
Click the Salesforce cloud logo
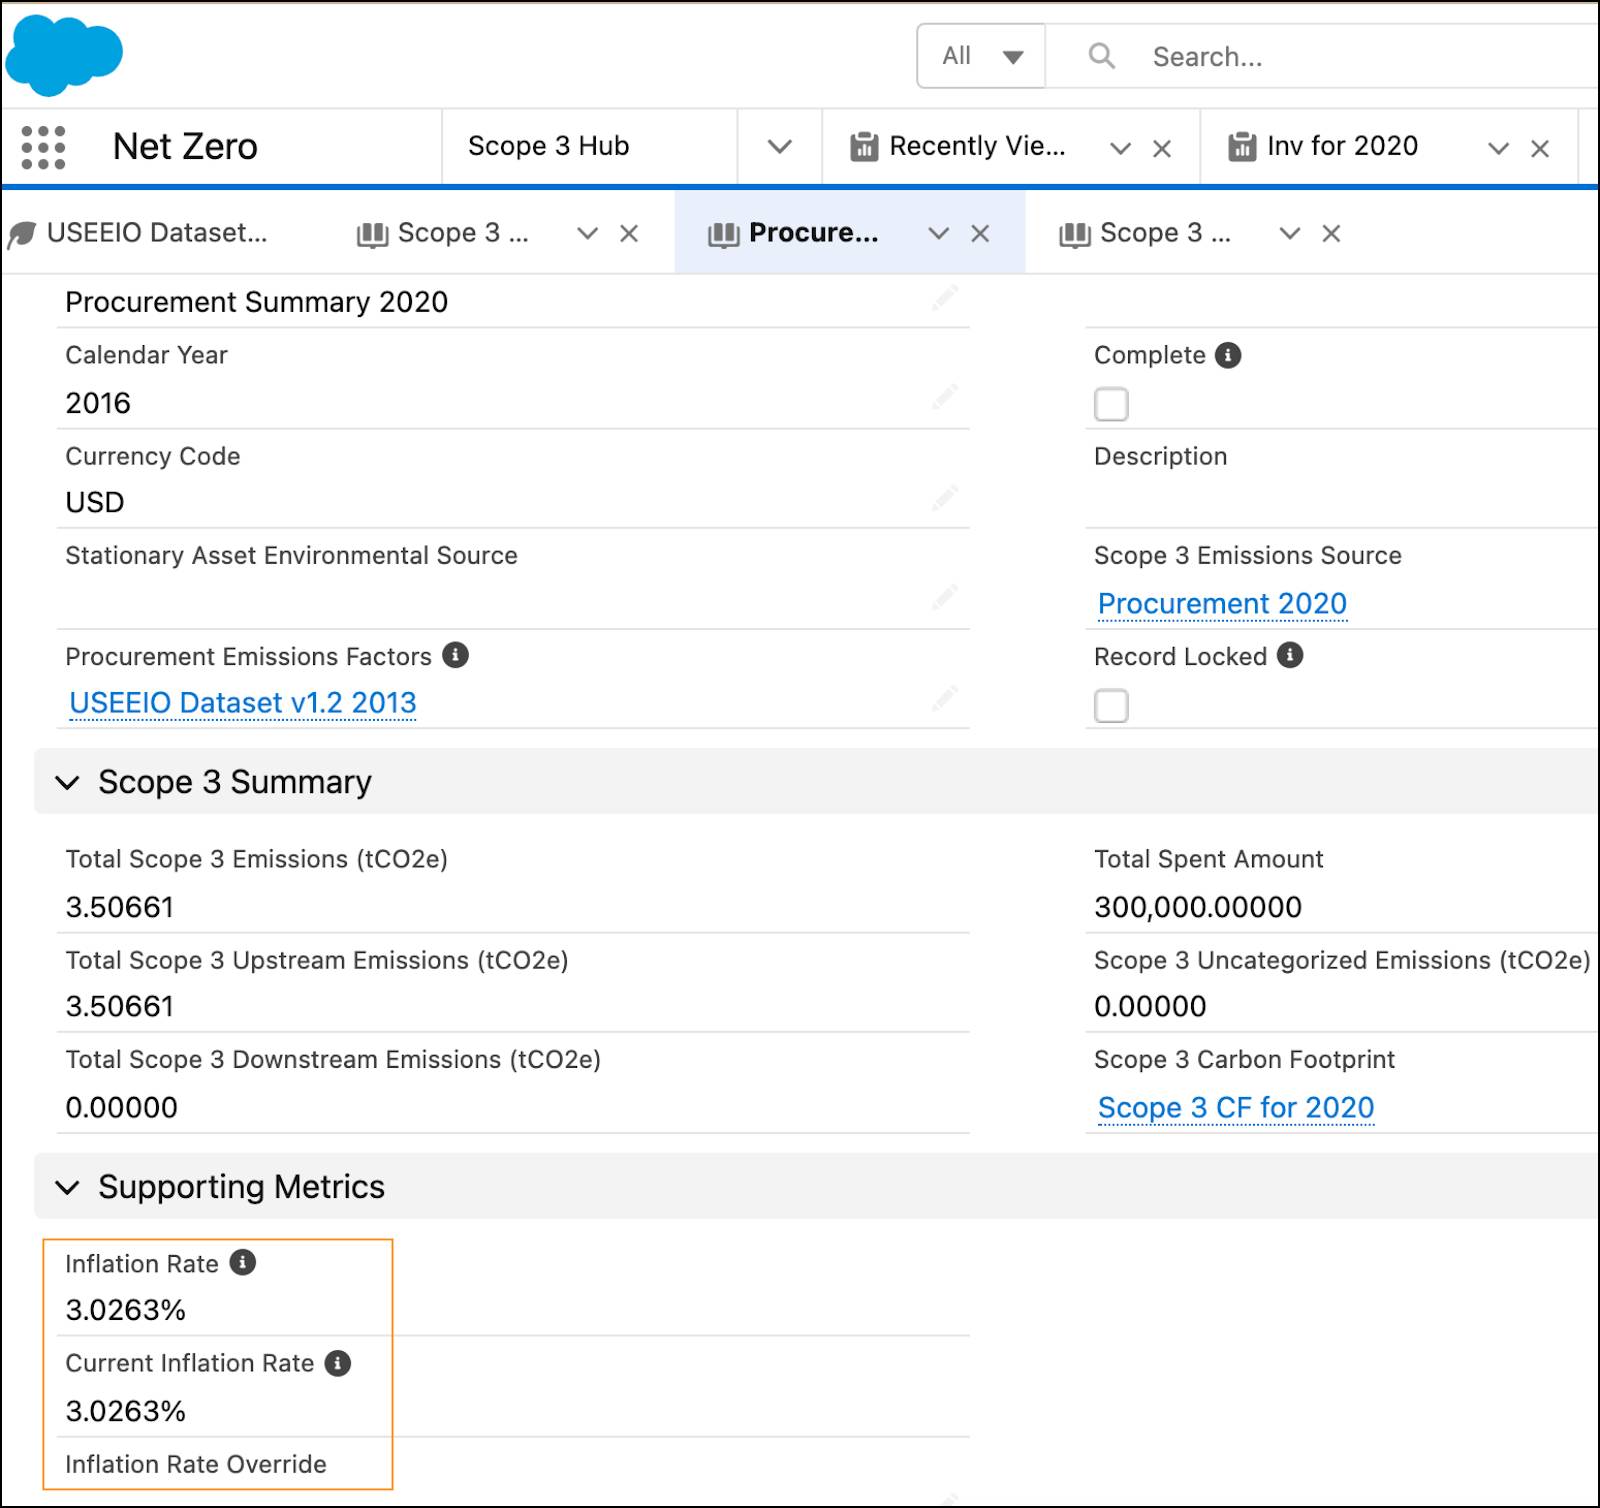tap(64, 56)
